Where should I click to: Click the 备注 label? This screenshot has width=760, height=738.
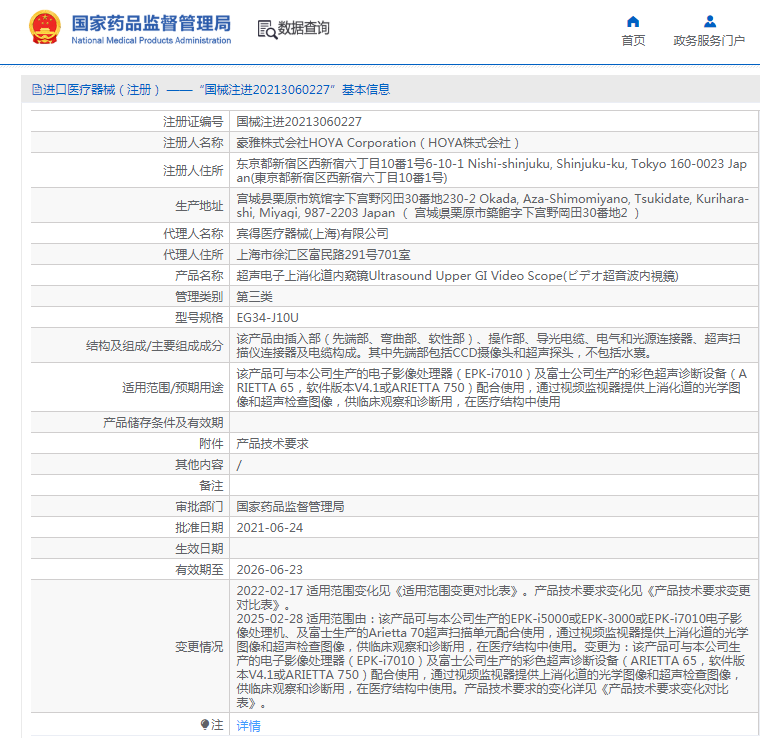pos(211,486)
